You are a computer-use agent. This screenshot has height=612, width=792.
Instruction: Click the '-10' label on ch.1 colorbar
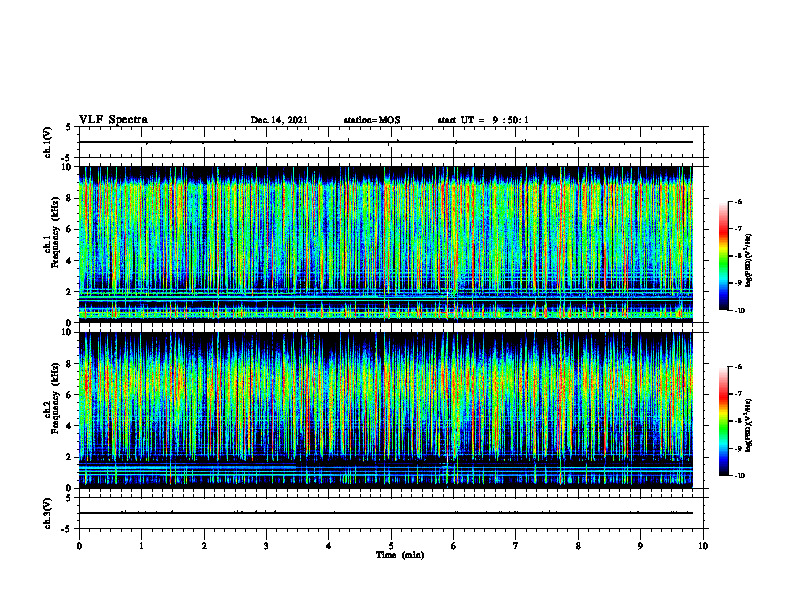pos(739,311)
